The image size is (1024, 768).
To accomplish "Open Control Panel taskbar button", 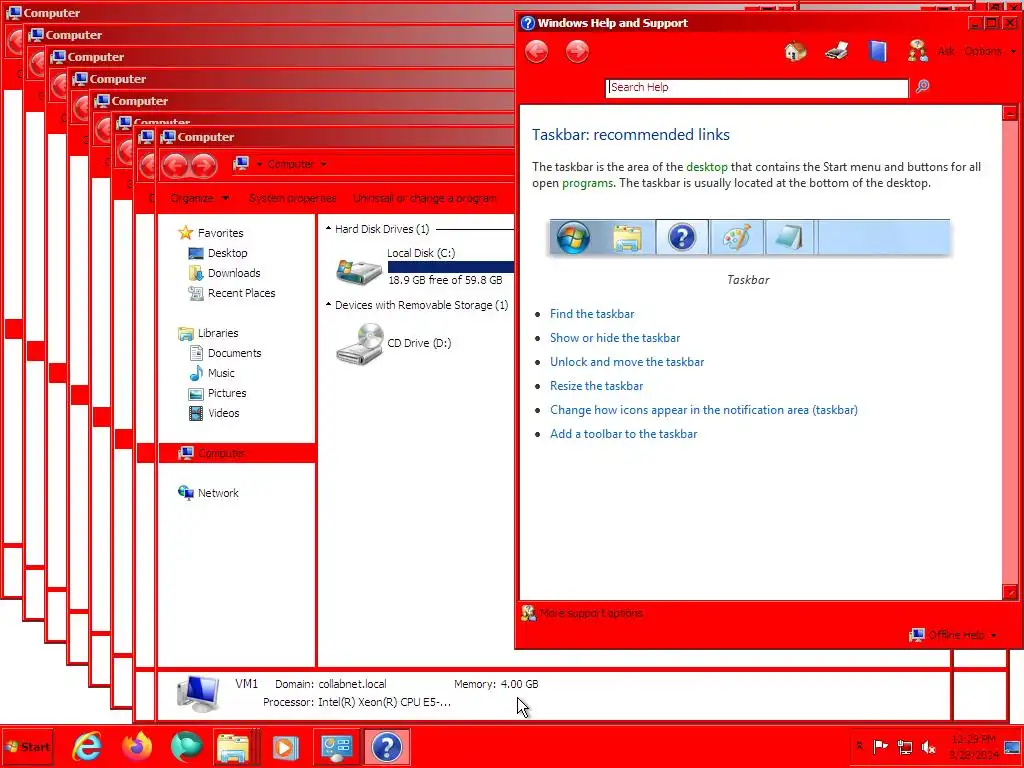I will click(336, 747).
